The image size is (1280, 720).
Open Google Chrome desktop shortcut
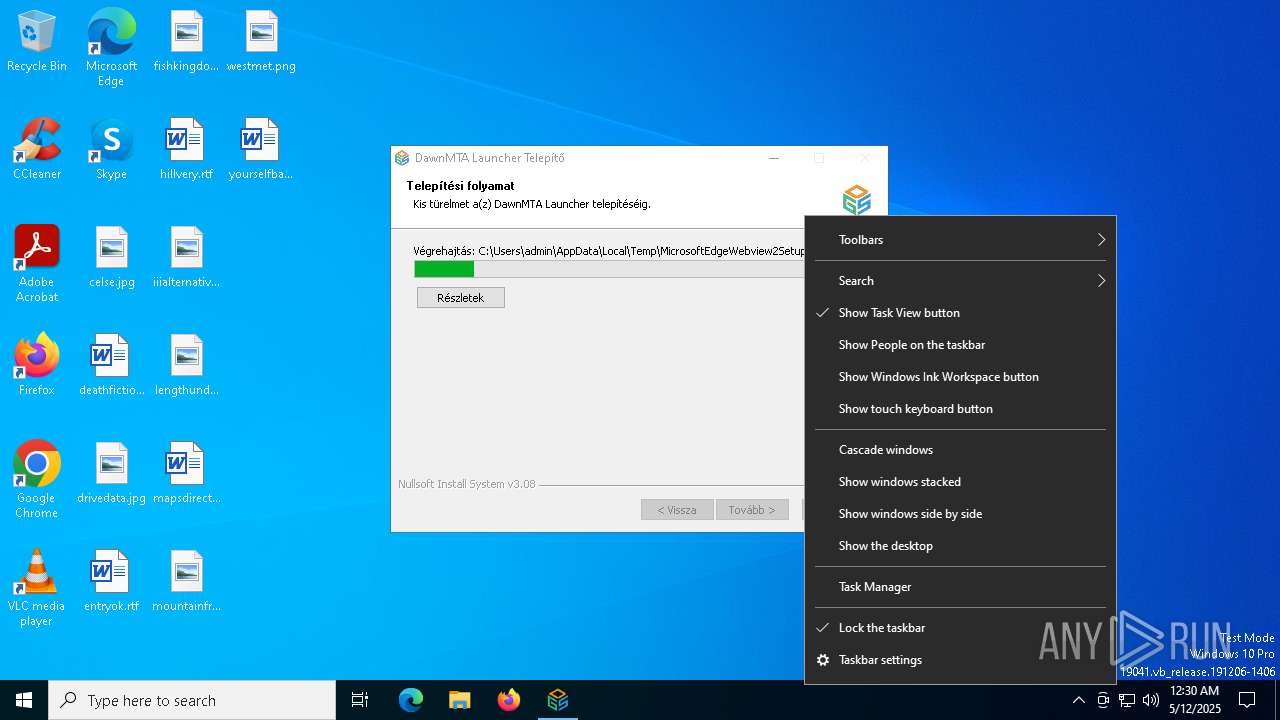tap(37, 480)
